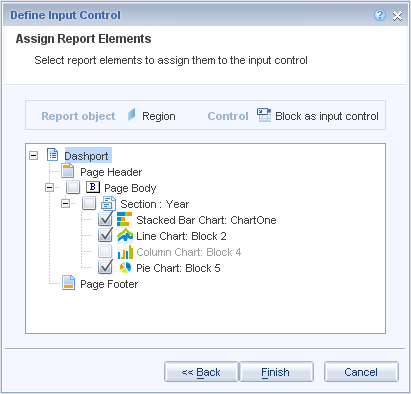Image resolution: width=411 pixels, height=394 pixels.
Task: Click the Page Header icon
Action: (68, 171)
